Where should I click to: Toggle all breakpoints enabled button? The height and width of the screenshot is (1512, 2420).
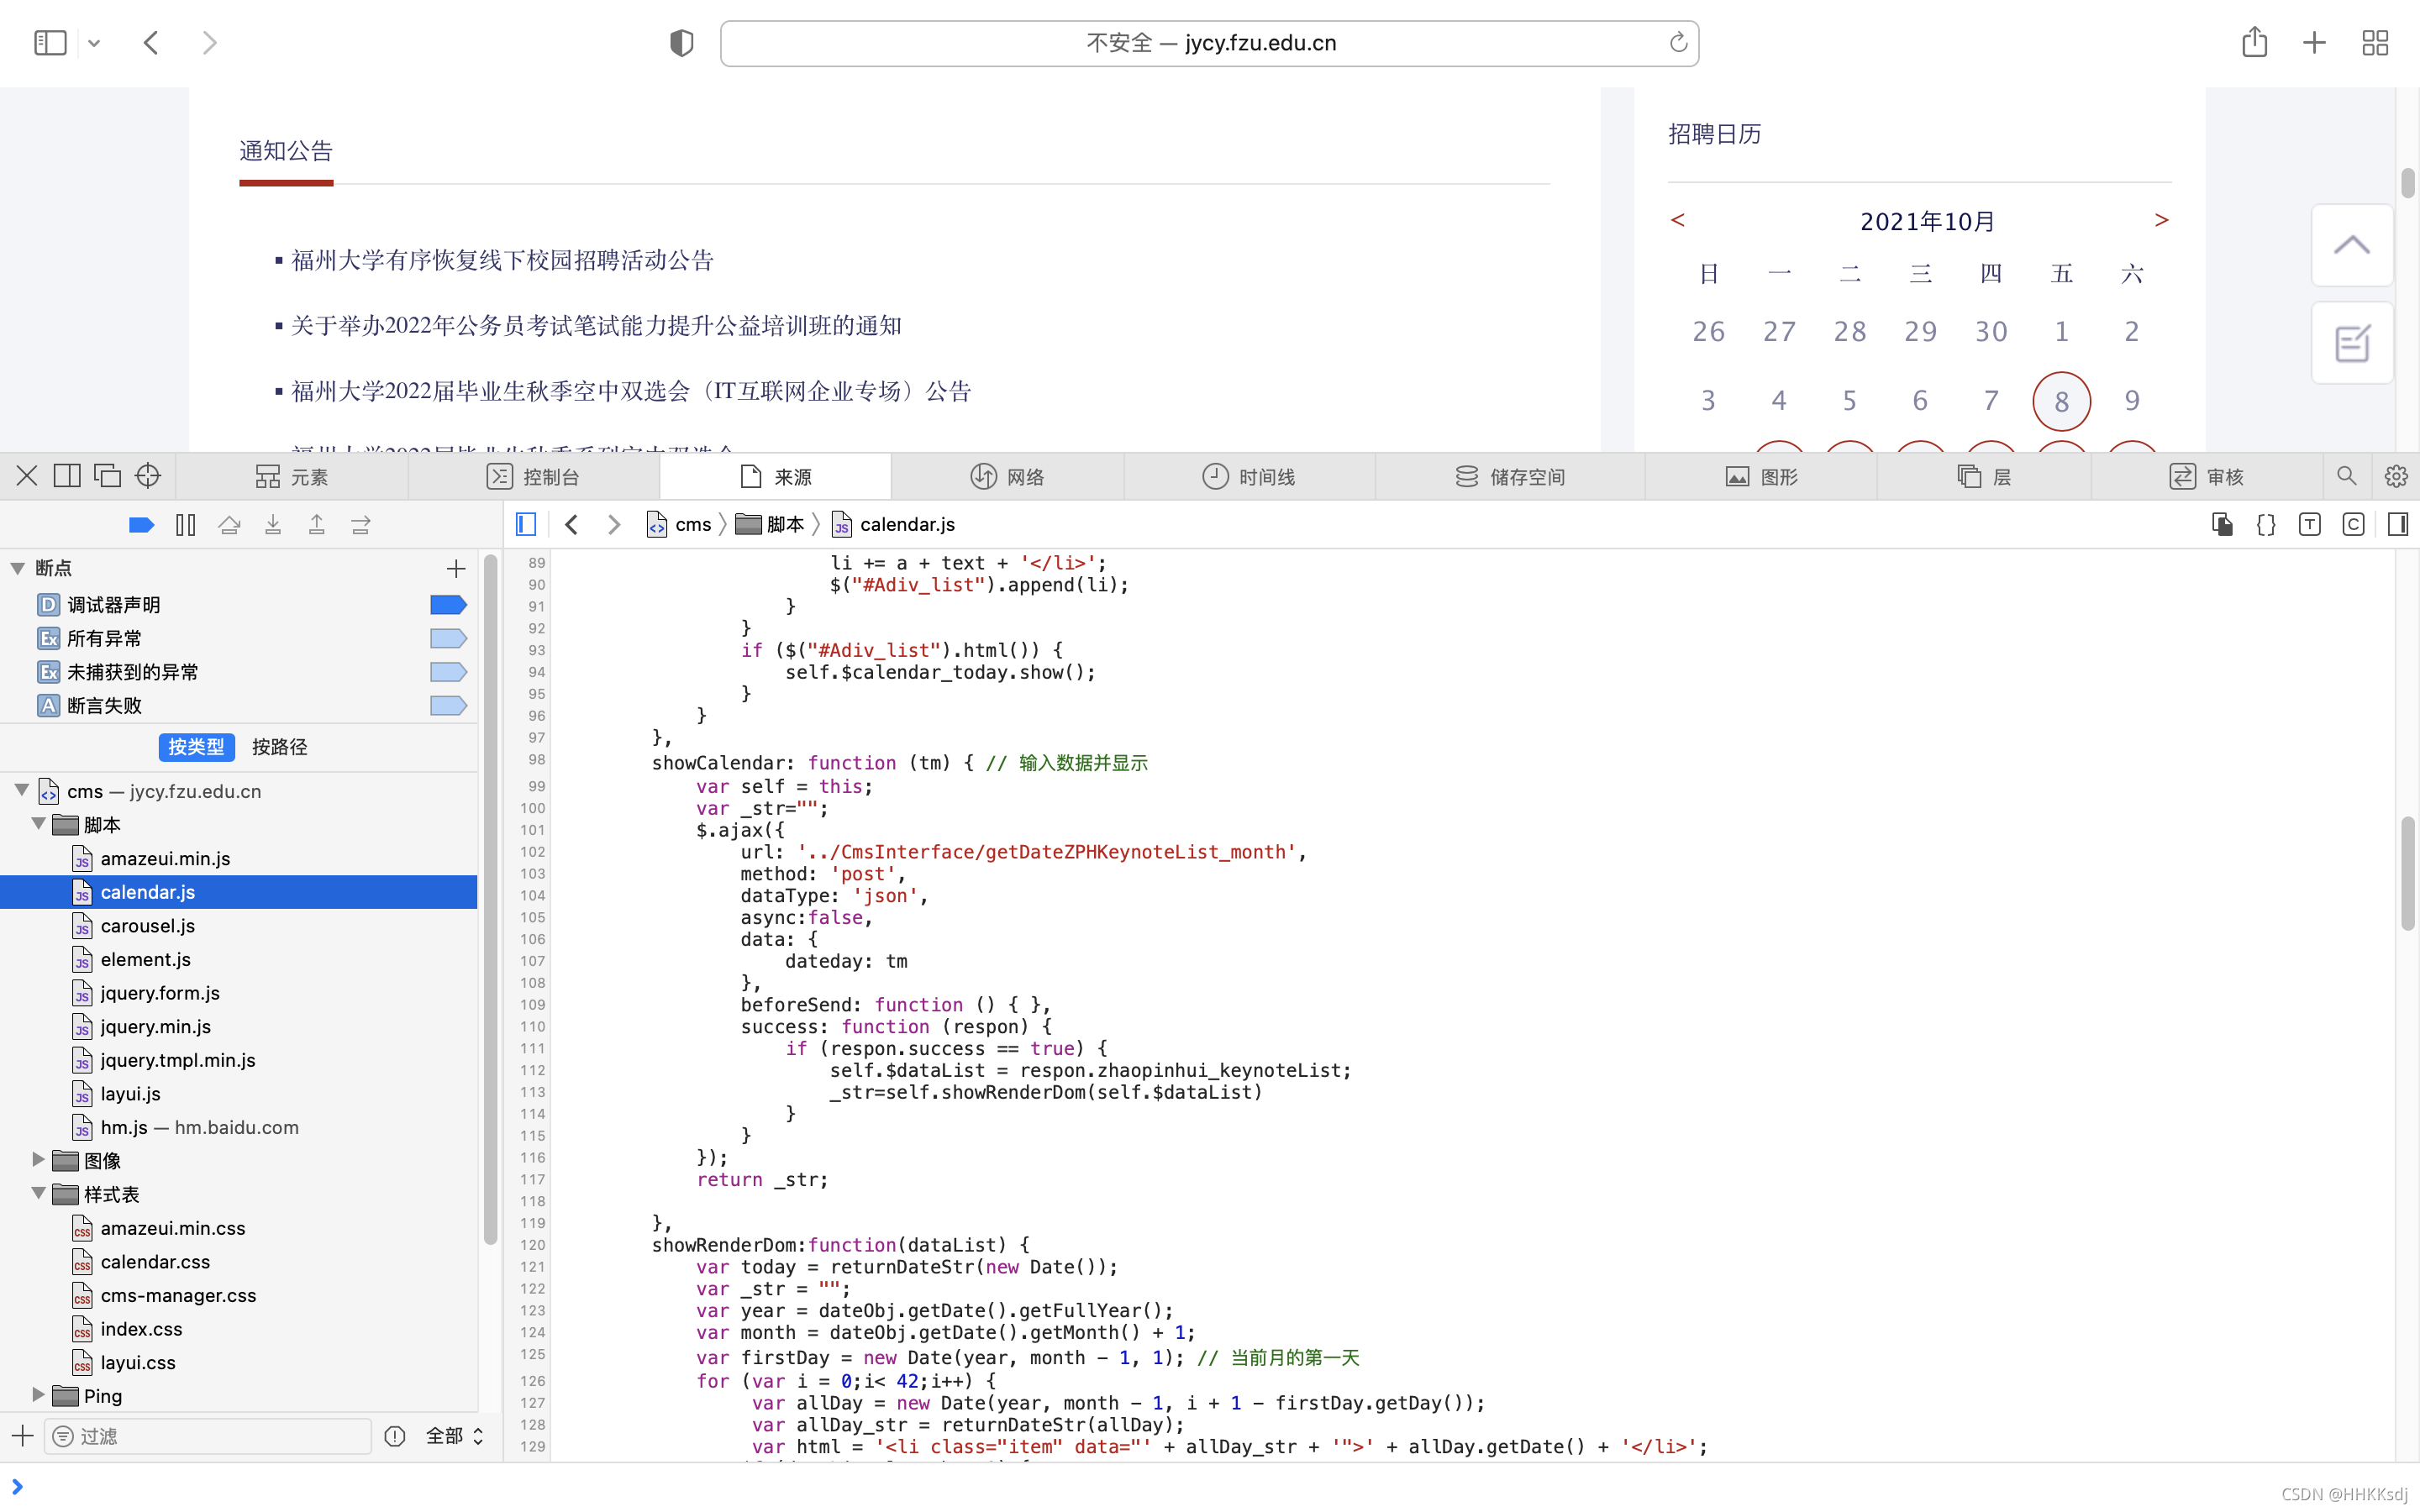pos(141,525)
